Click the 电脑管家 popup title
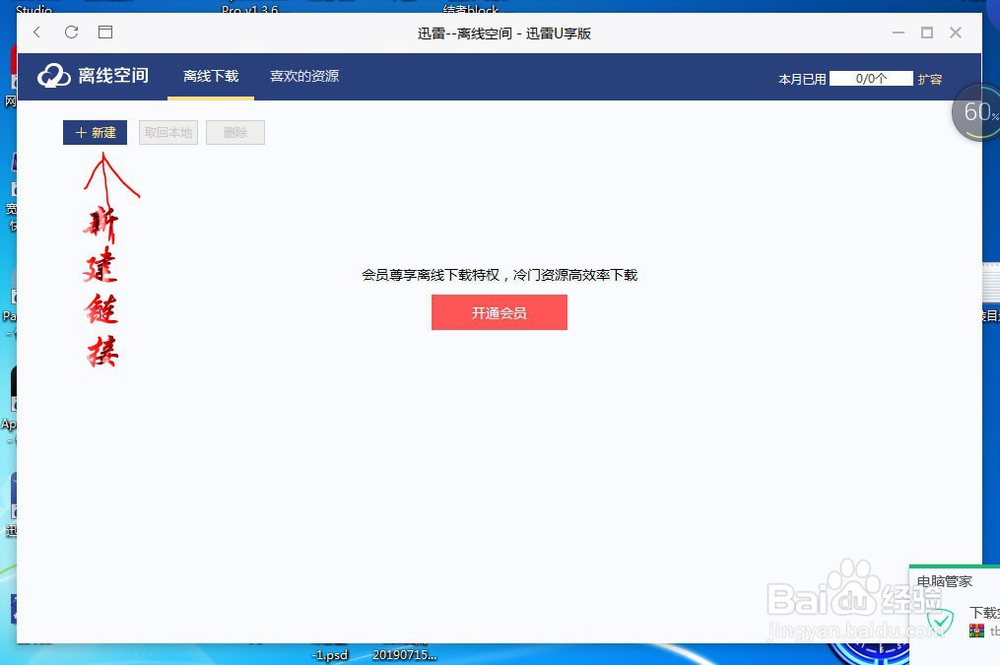 coord(945,581)
